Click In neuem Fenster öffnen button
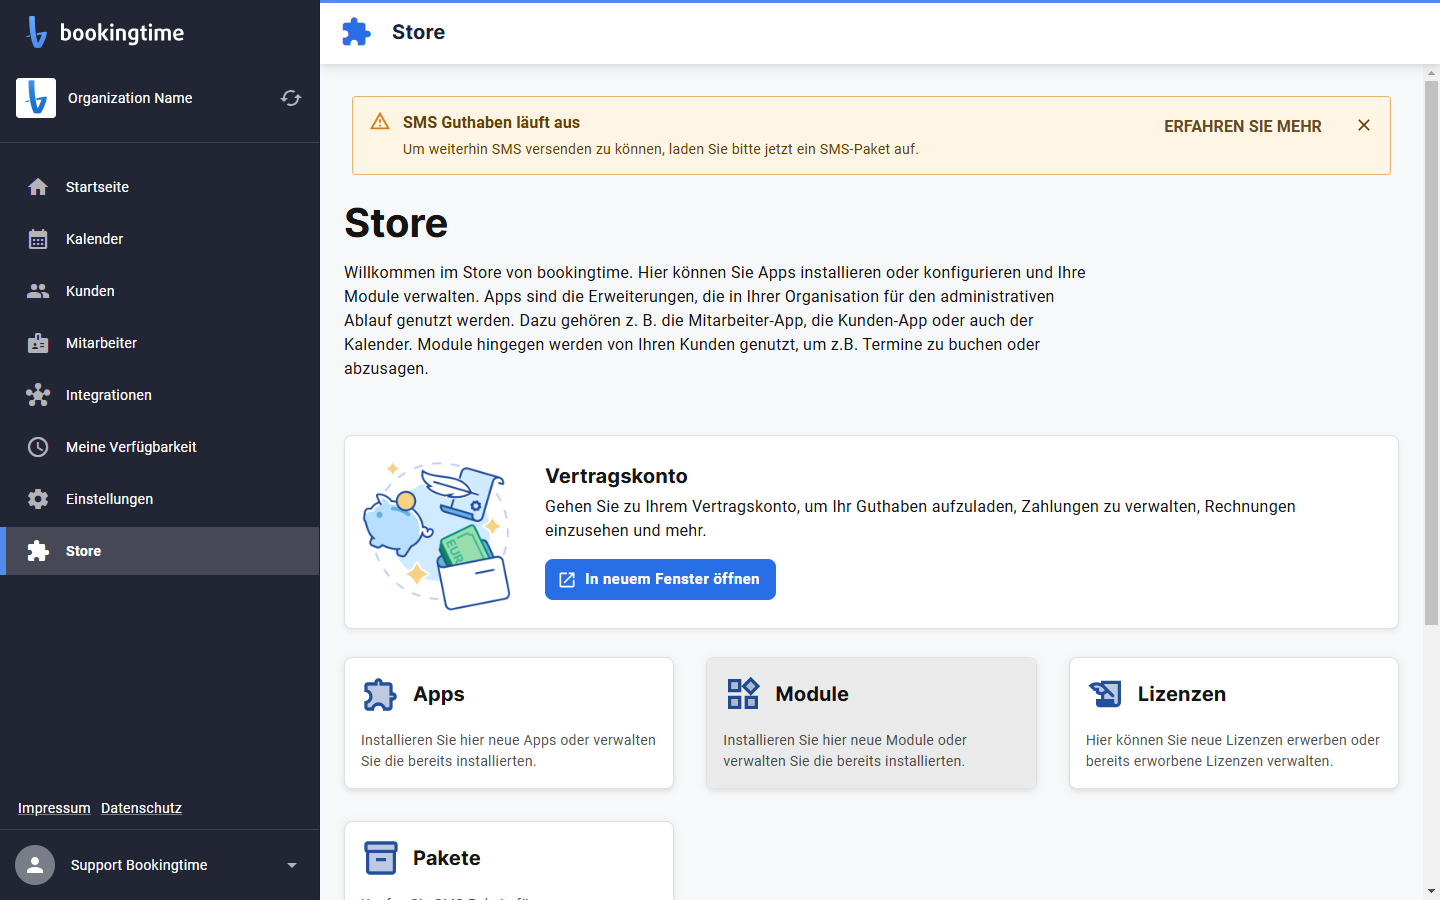Image resolution: width=1440 pixels, height=900 pixels. (x=660, y=579)
